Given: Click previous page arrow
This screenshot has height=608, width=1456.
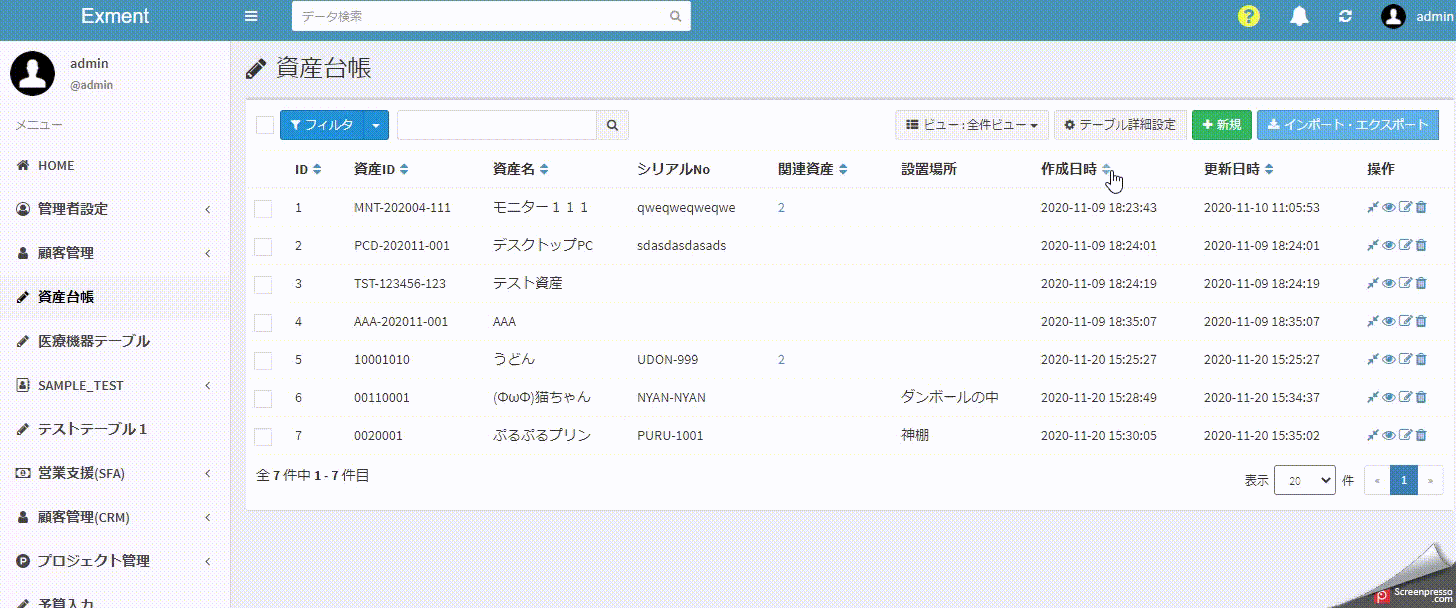Looking at the screenshot, I should (1378, 480).
